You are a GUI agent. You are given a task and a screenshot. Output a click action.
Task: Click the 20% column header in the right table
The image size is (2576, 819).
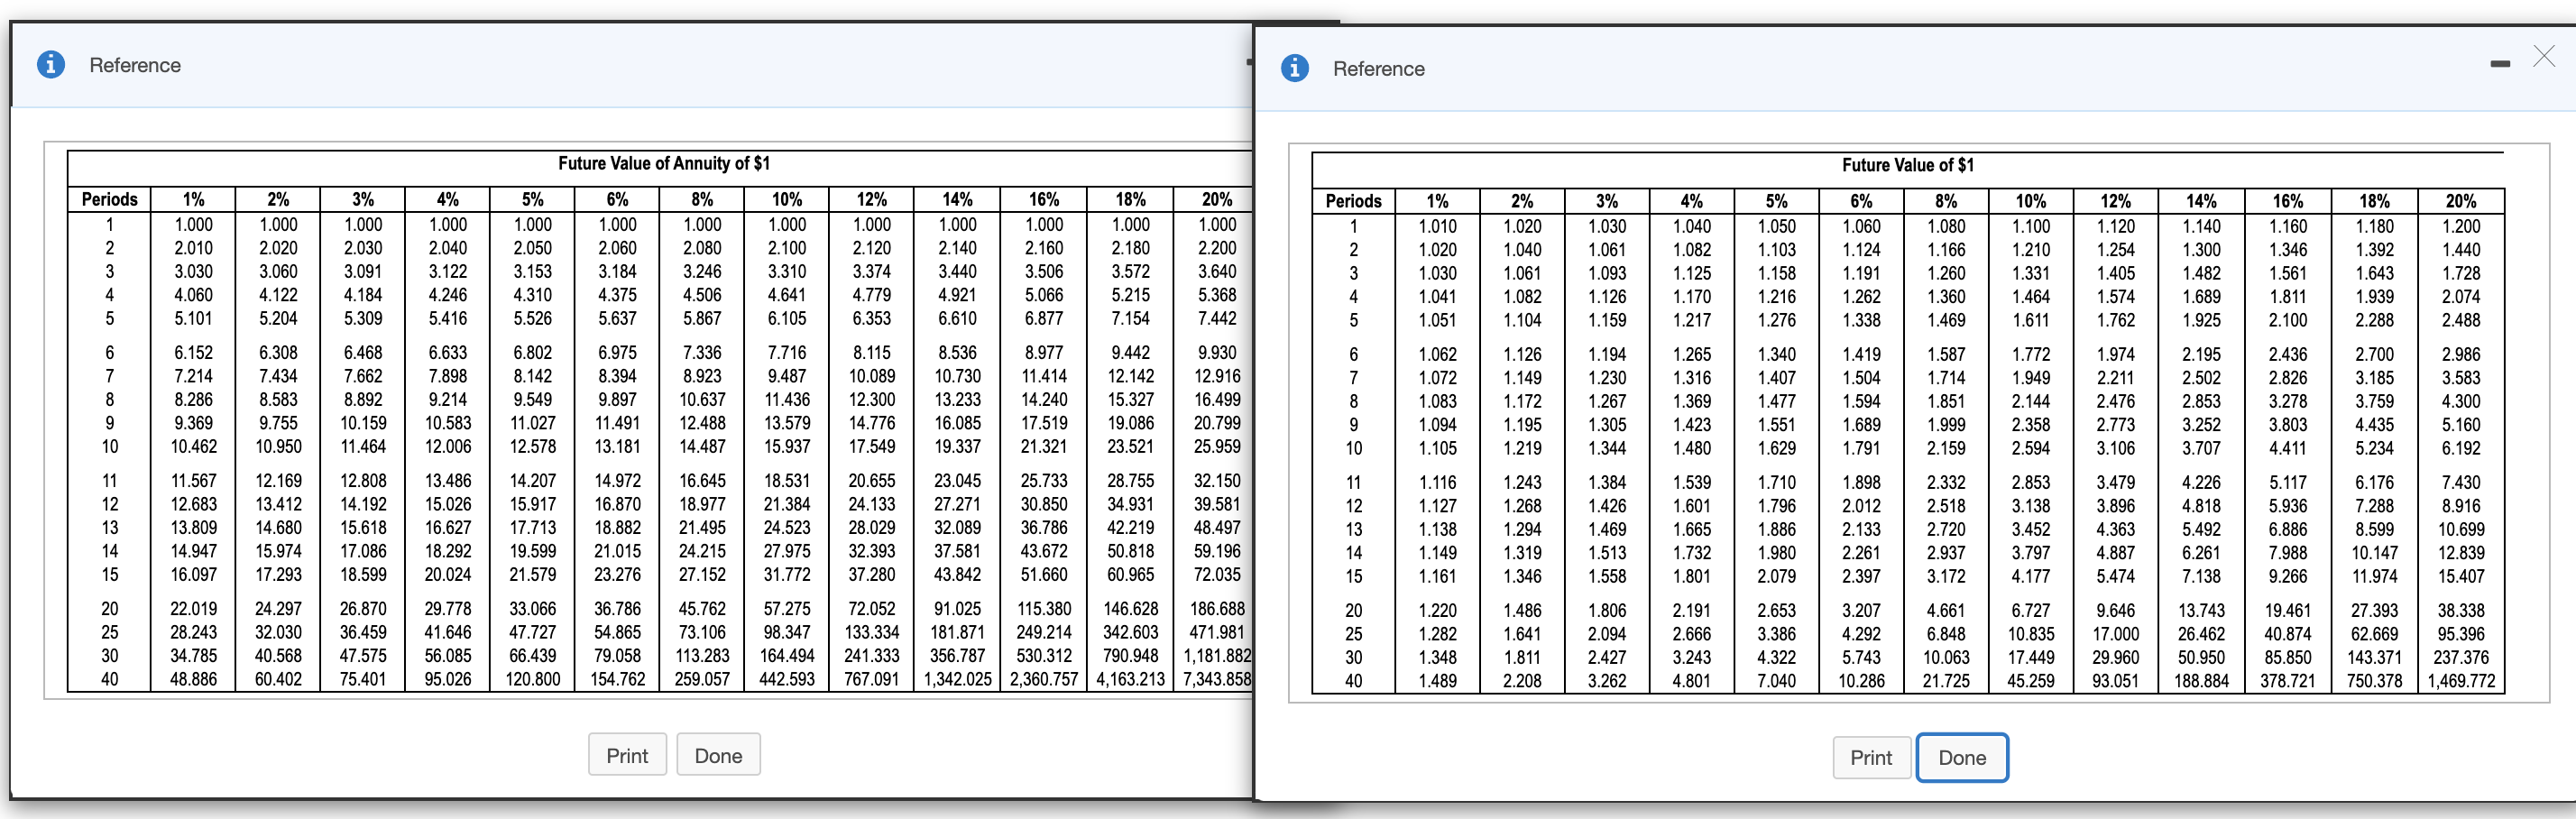pyautogui.click(x=2461, y=201)
